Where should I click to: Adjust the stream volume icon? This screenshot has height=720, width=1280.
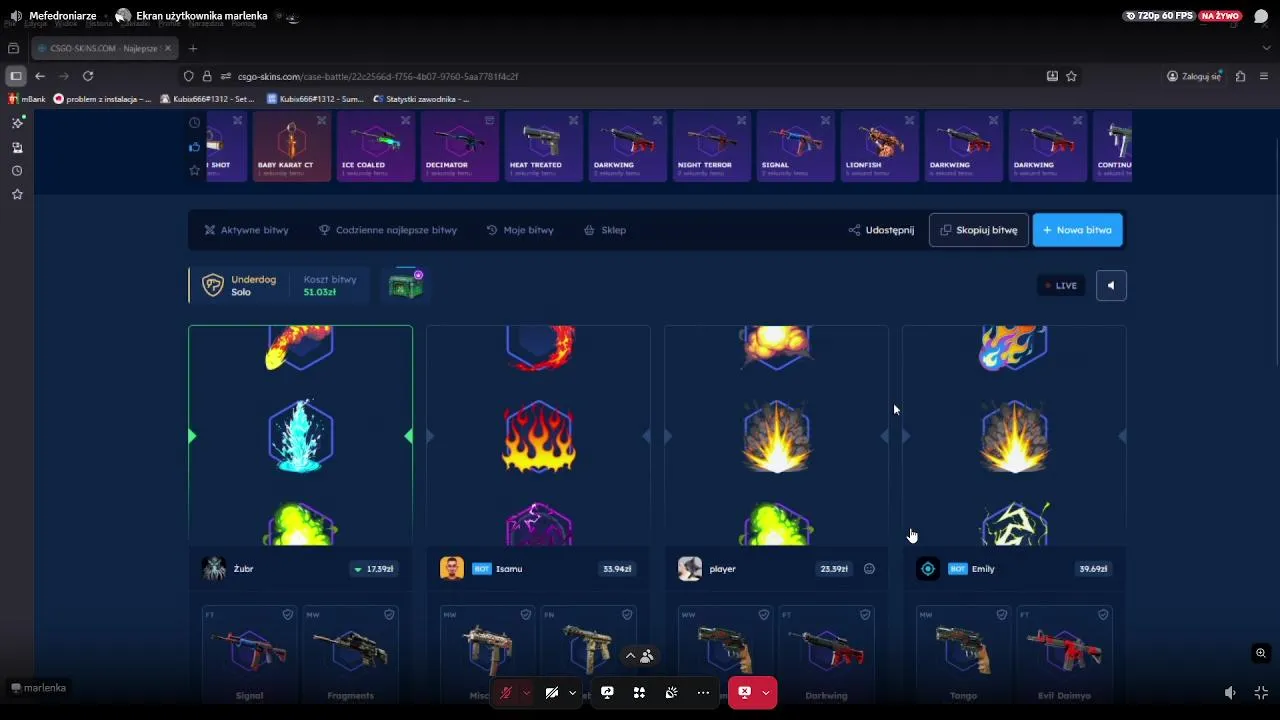(1230, 692)
